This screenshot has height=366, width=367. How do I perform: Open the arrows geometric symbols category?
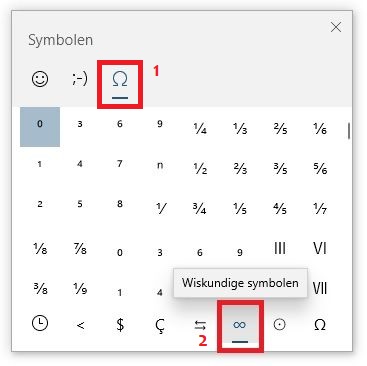[200, 324]
